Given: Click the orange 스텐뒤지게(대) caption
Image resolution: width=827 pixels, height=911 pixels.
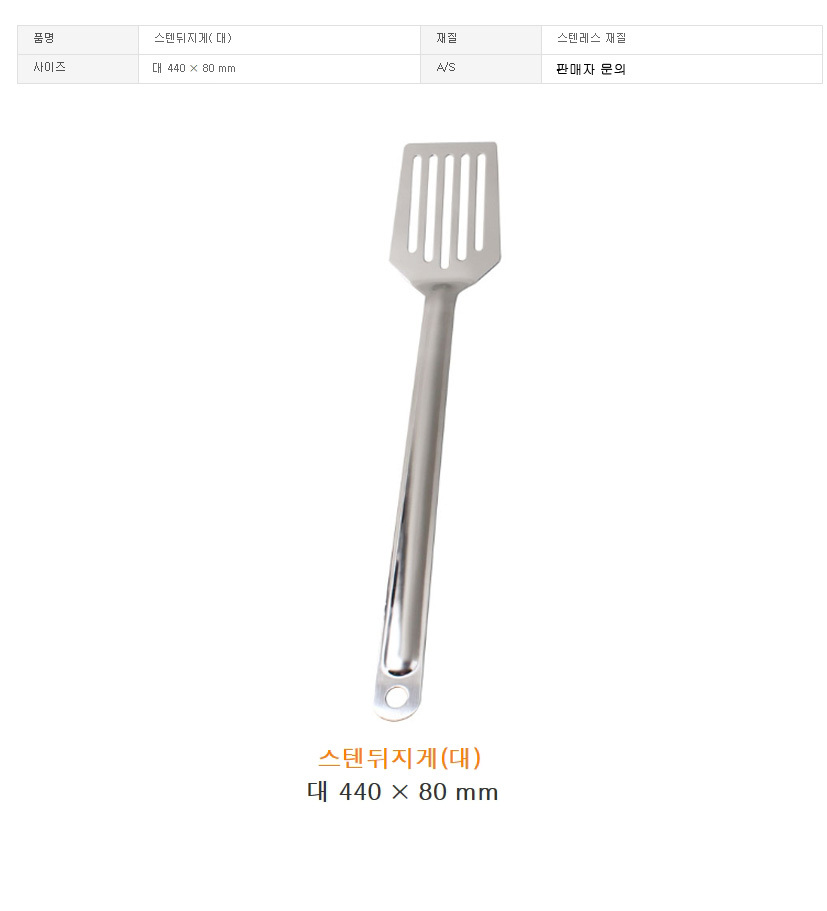Looking at the screenshot, I should [400, 757].
